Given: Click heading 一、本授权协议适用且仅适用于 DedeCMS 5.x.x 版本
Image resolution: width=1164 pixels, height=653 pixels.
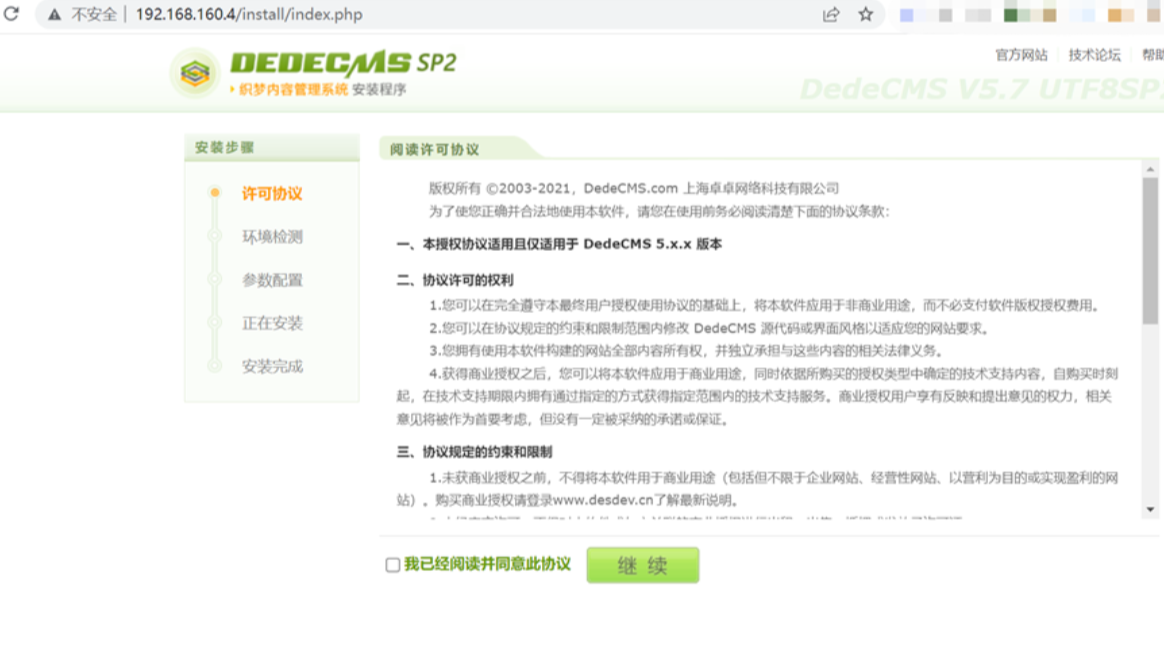Looking at the screenshot, I should (x=559, y=244).
